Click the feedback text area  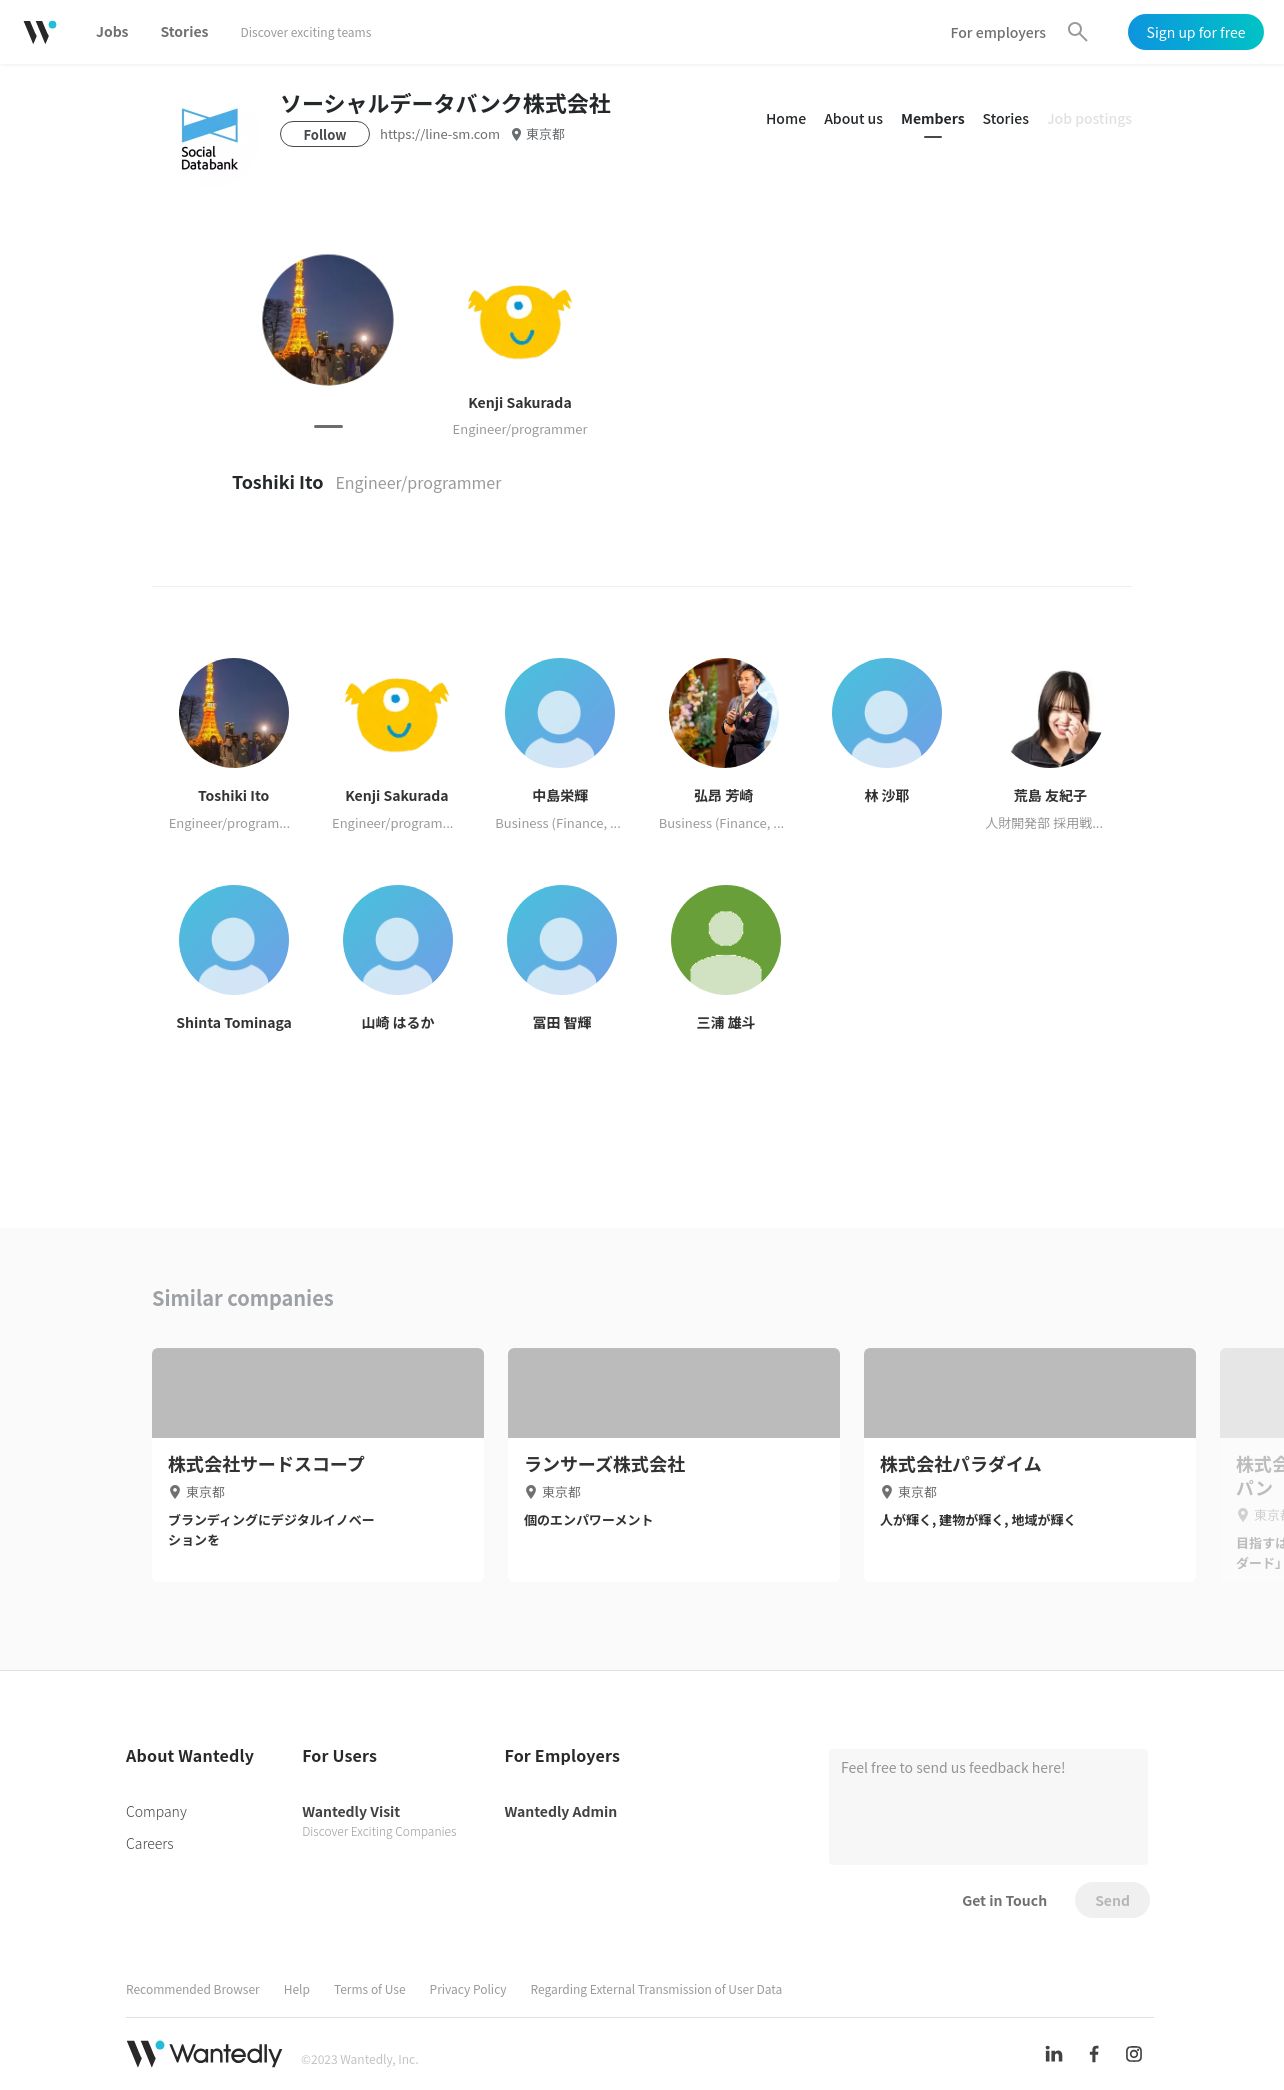coord(988,1806)
